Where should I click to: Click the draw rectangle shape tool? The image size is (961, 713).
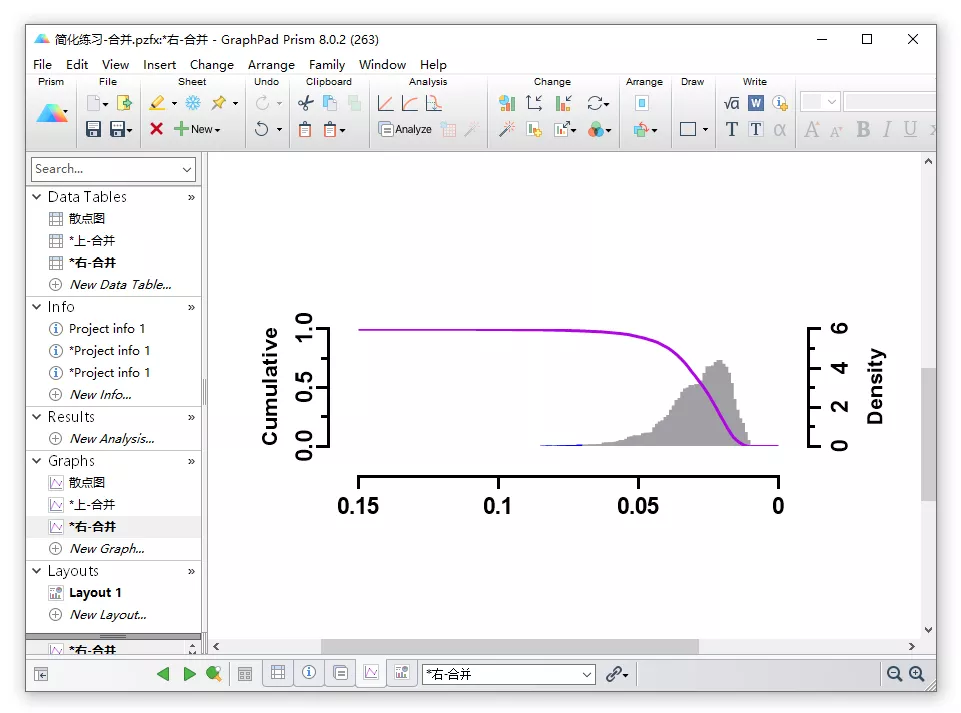(x=688, y=129)
